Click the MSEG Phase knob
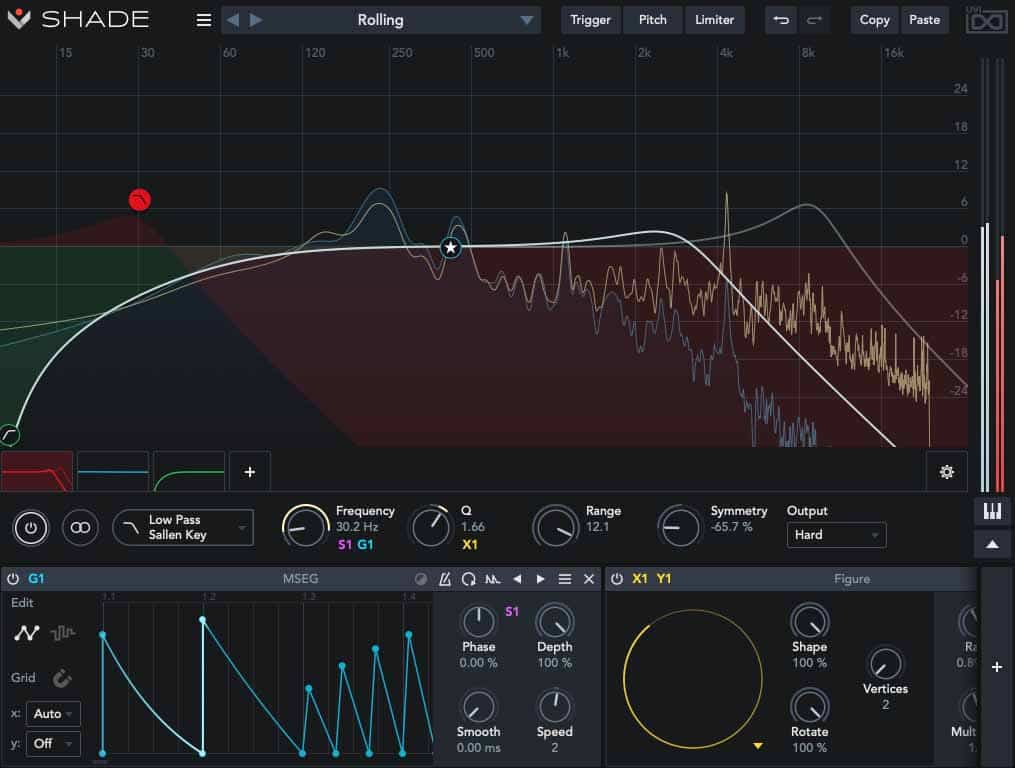The height and width of the screenshot is (768, 1015). (x=478, y=622)
